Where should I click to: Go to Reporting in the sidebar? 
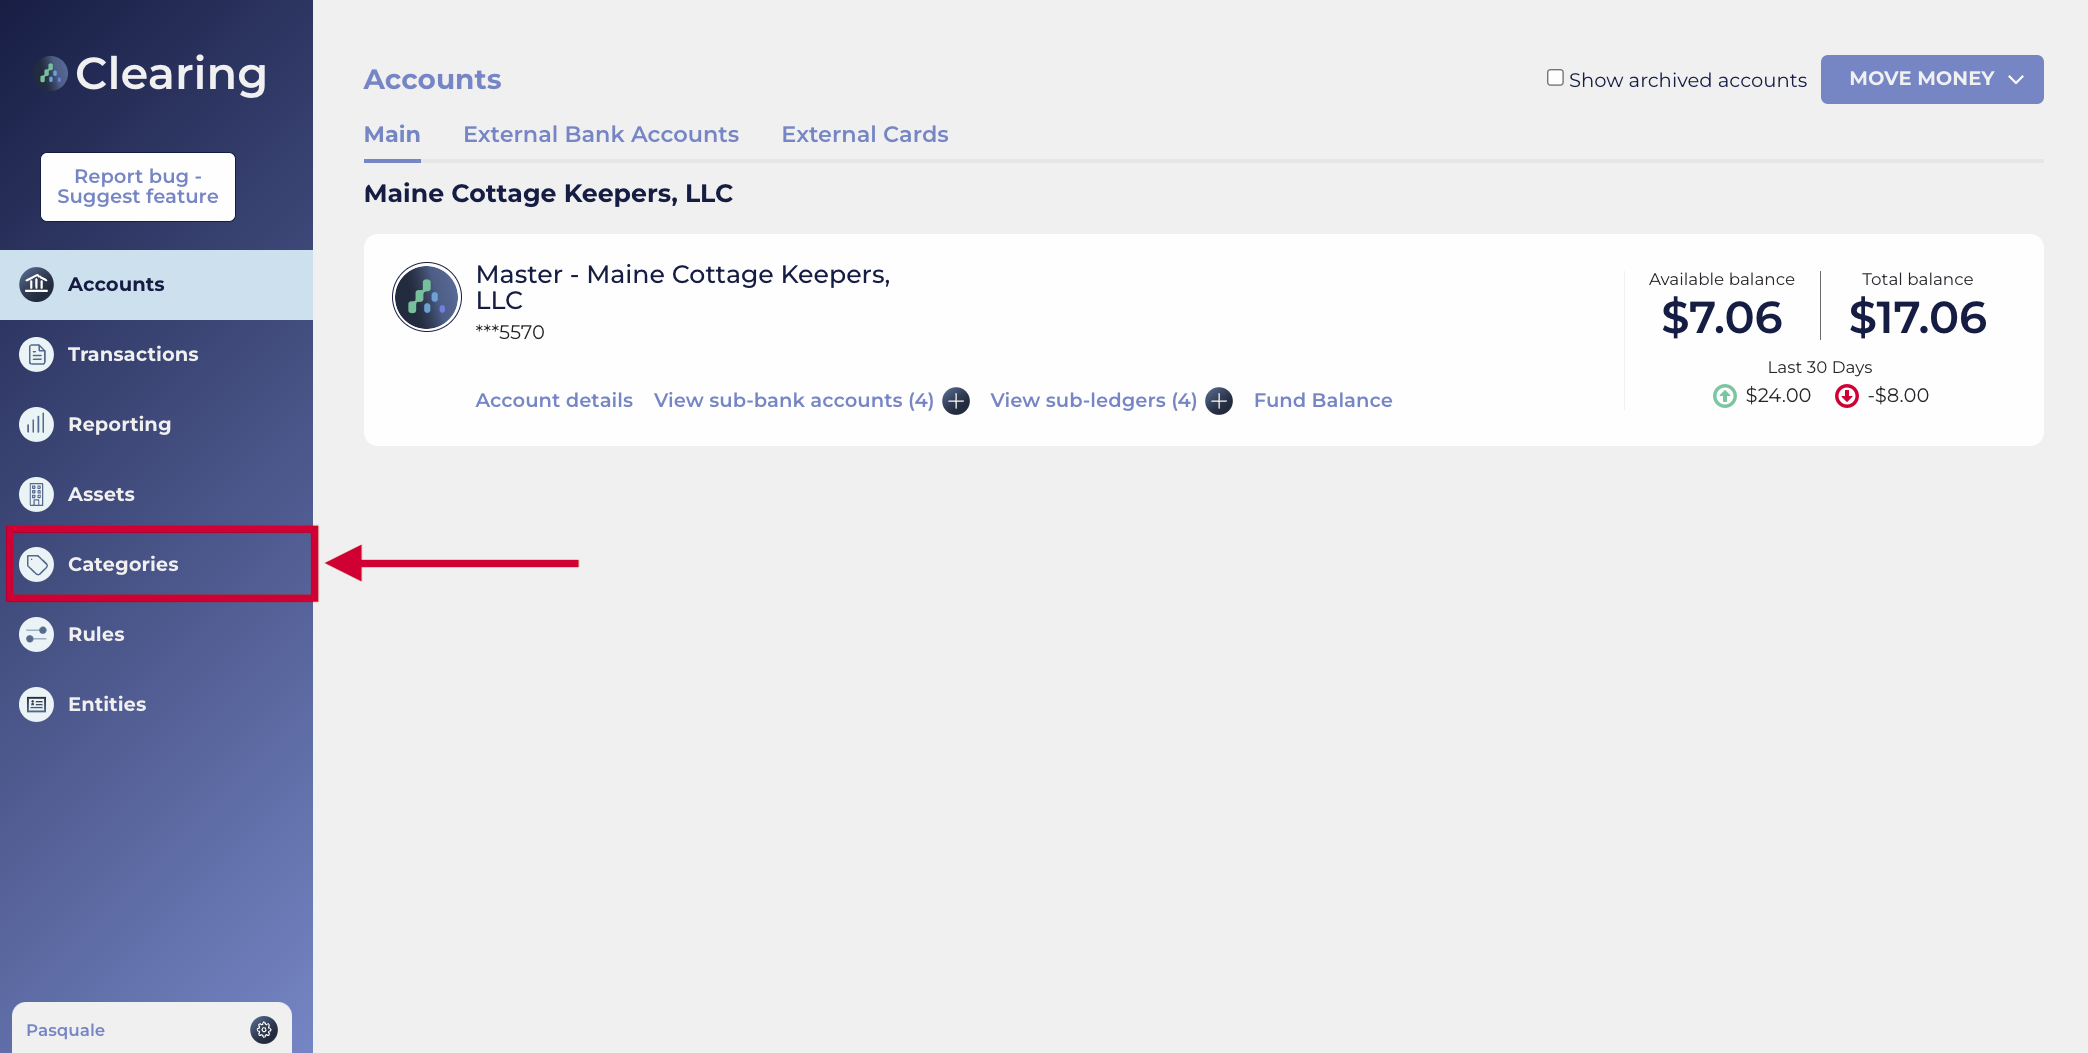[156, 424]
